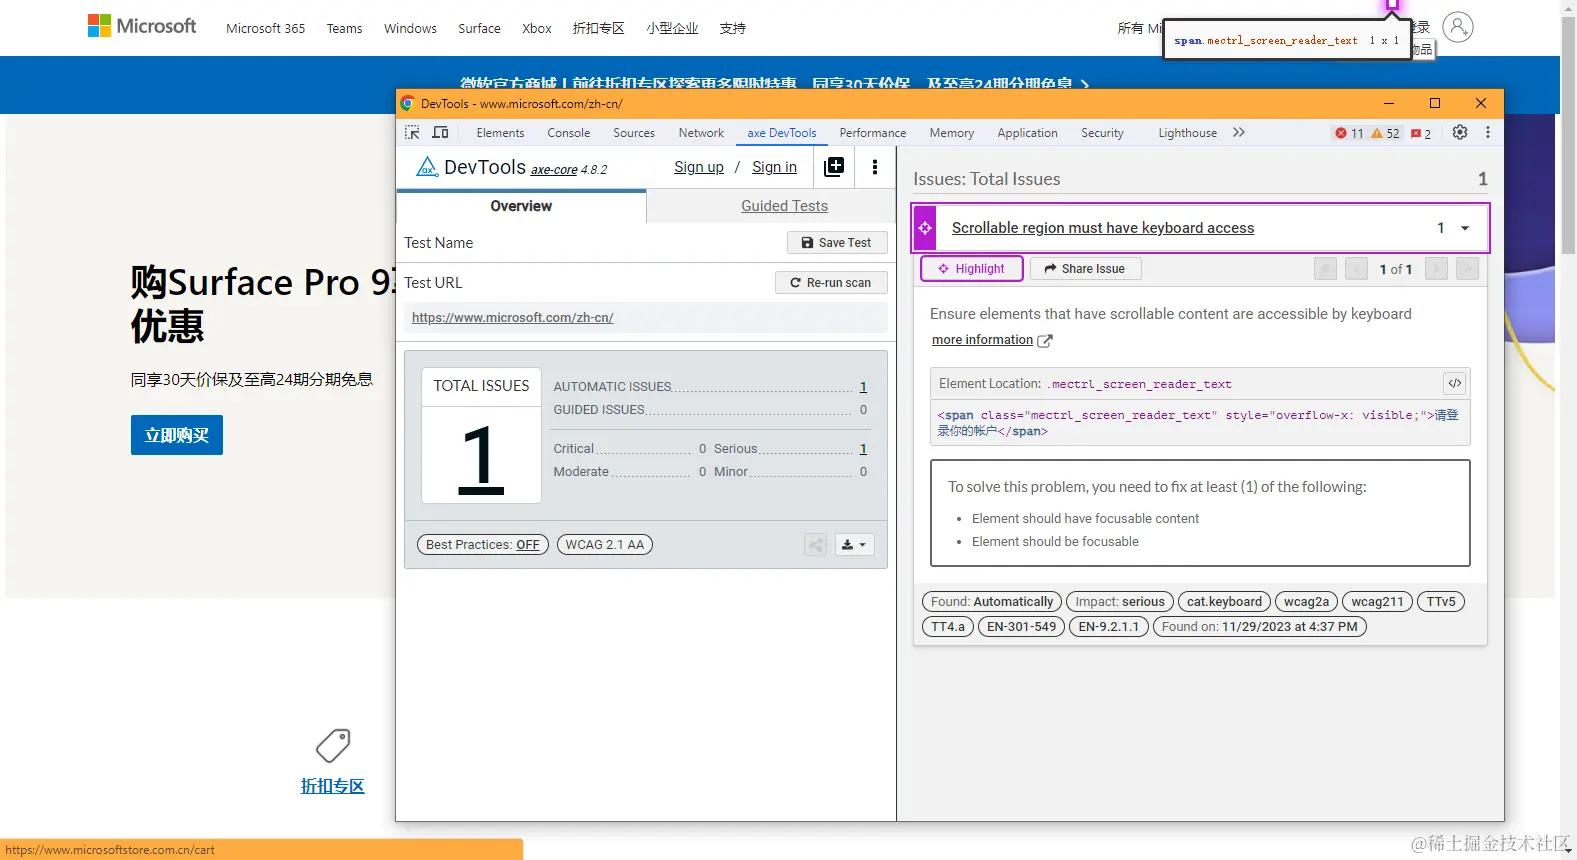Start a new scan with the plus icon

pyautogui.click(x=834, y=167)
